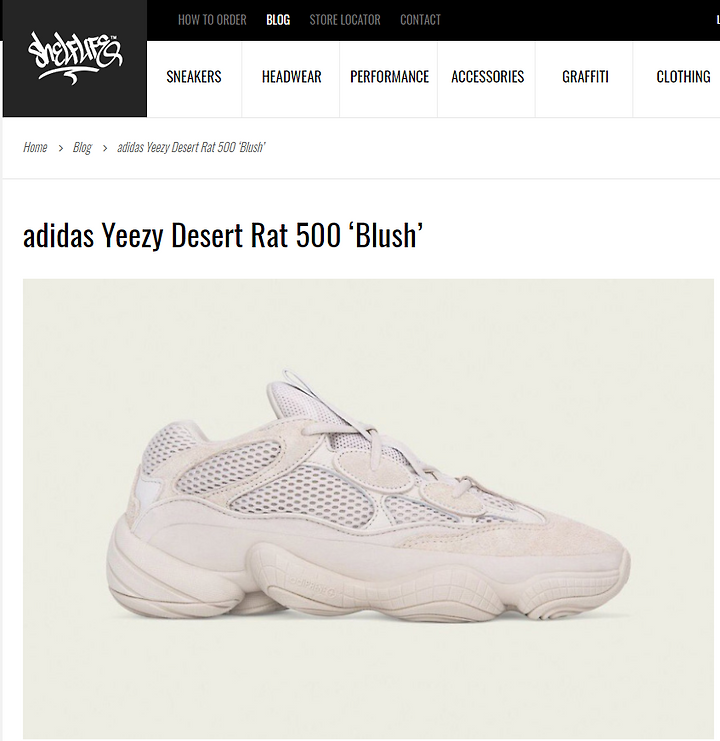Open the Clothing category
Screen dimensions: 720x741
(x=683, y=77)
